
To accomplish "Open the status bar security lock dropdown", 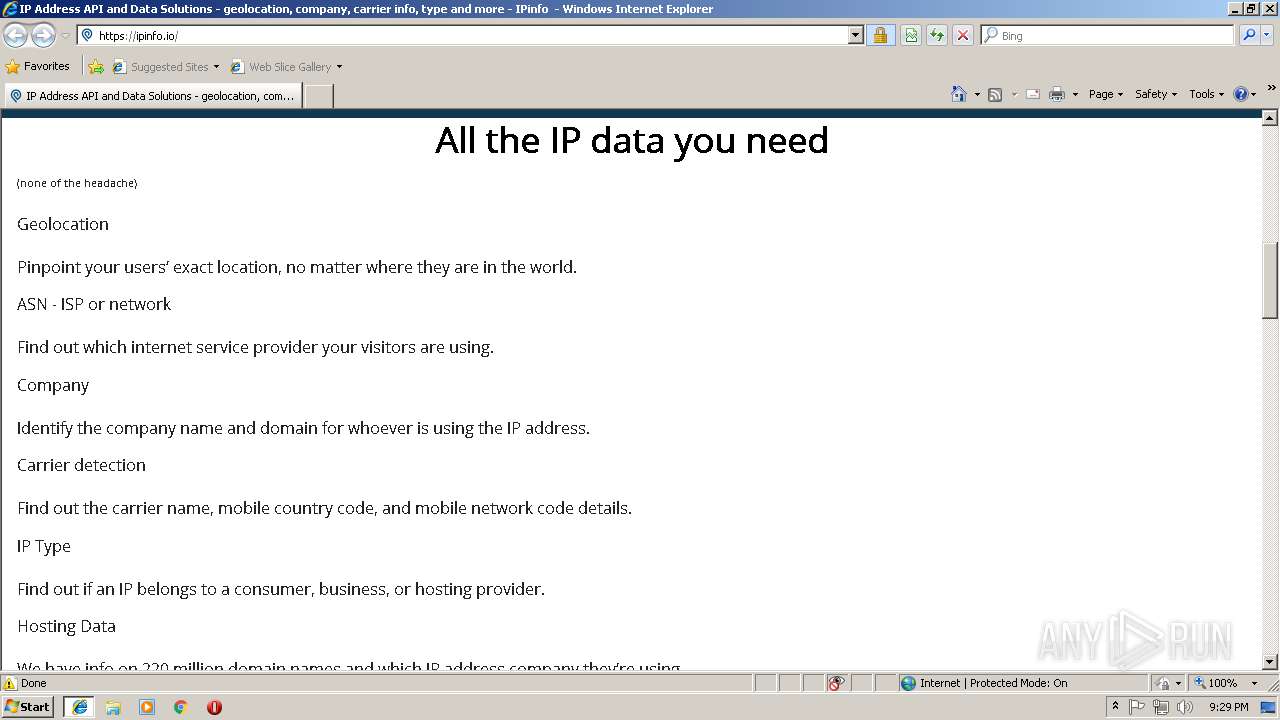I will [x=1168, y=683].
